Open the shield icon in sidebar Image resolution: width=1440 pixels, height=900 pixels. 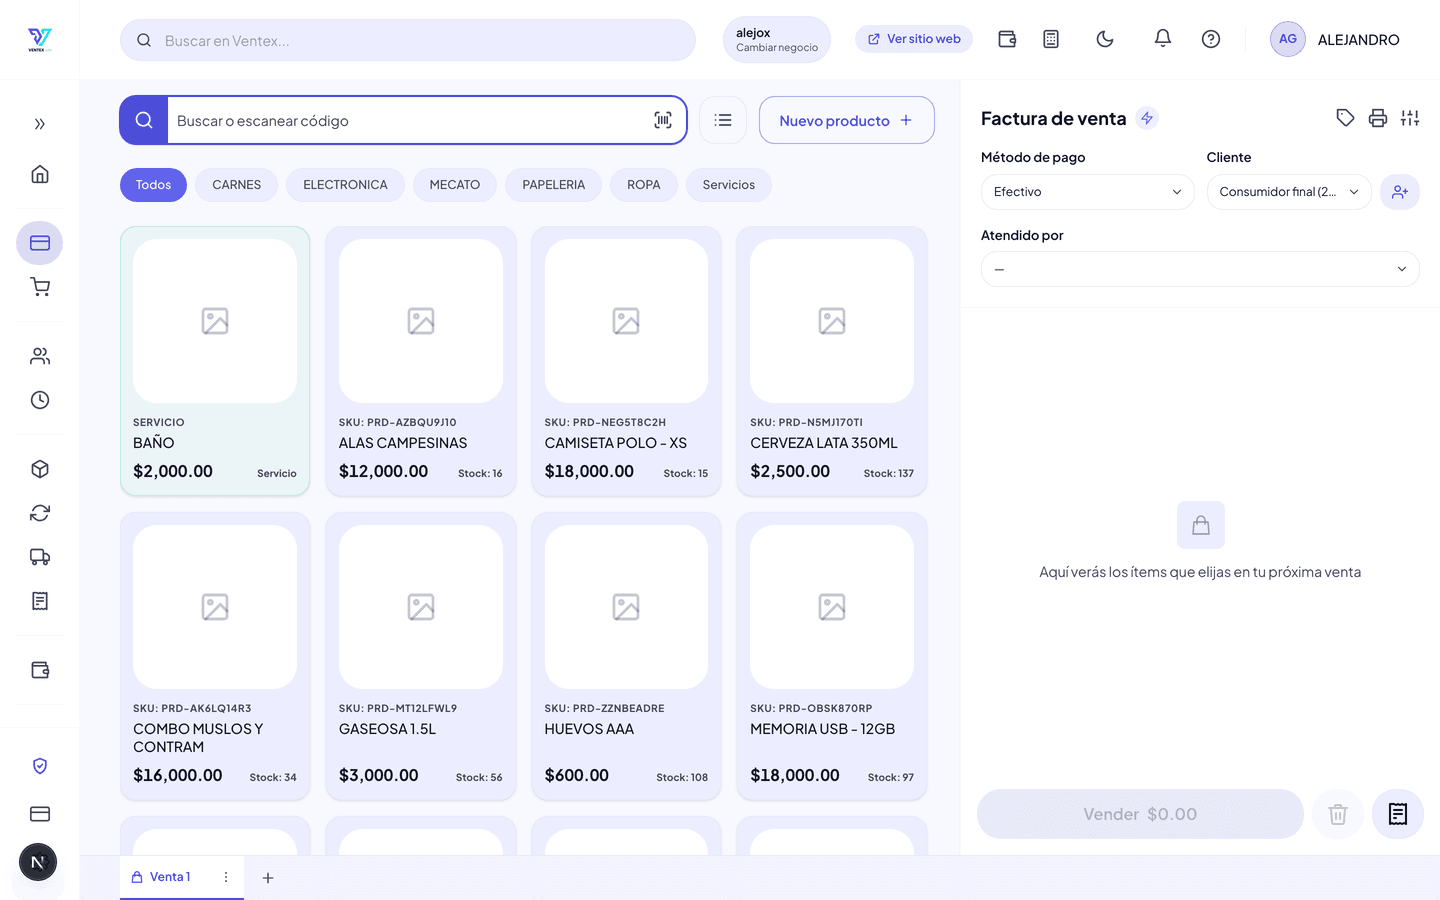pos(40,766)
